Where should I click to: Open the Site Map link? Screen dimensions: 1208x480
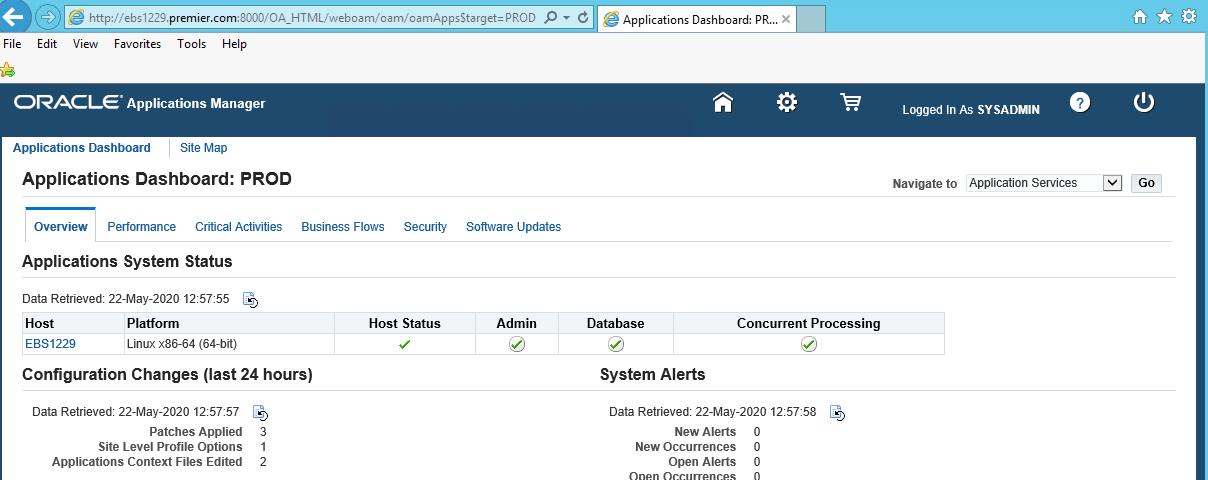coord(203,148)
